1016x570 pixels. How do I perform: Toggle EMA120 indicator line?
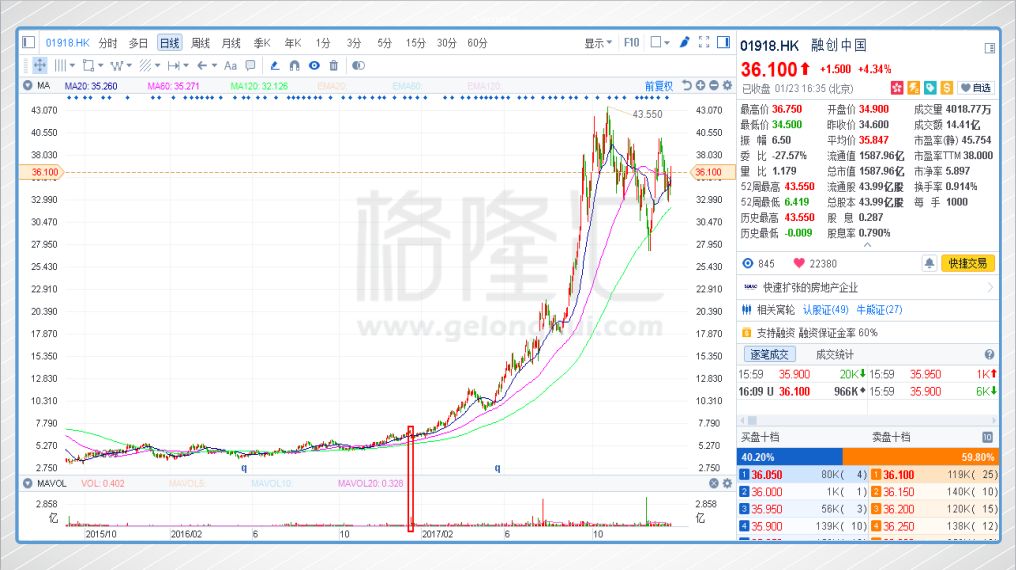click(x=486, y=86)
